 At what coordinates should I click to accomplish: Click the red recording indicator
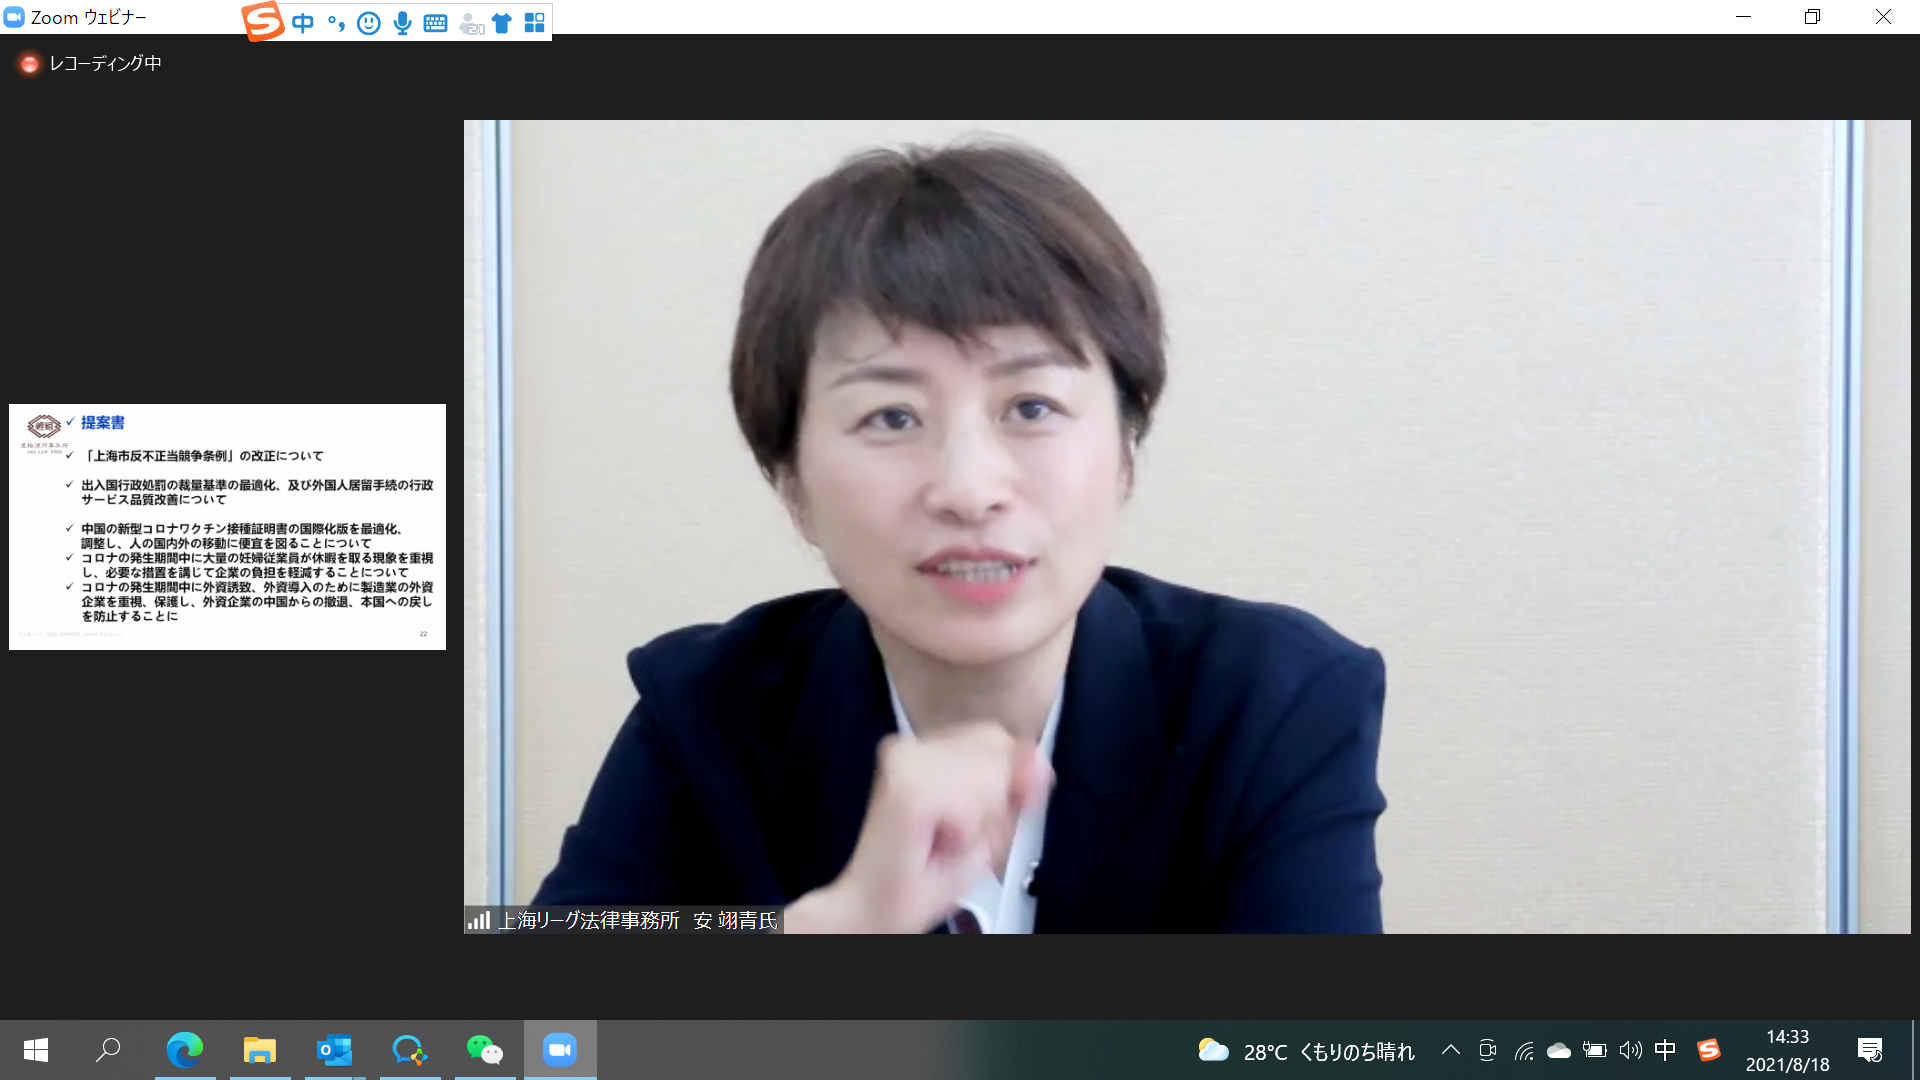coord(29,64)
